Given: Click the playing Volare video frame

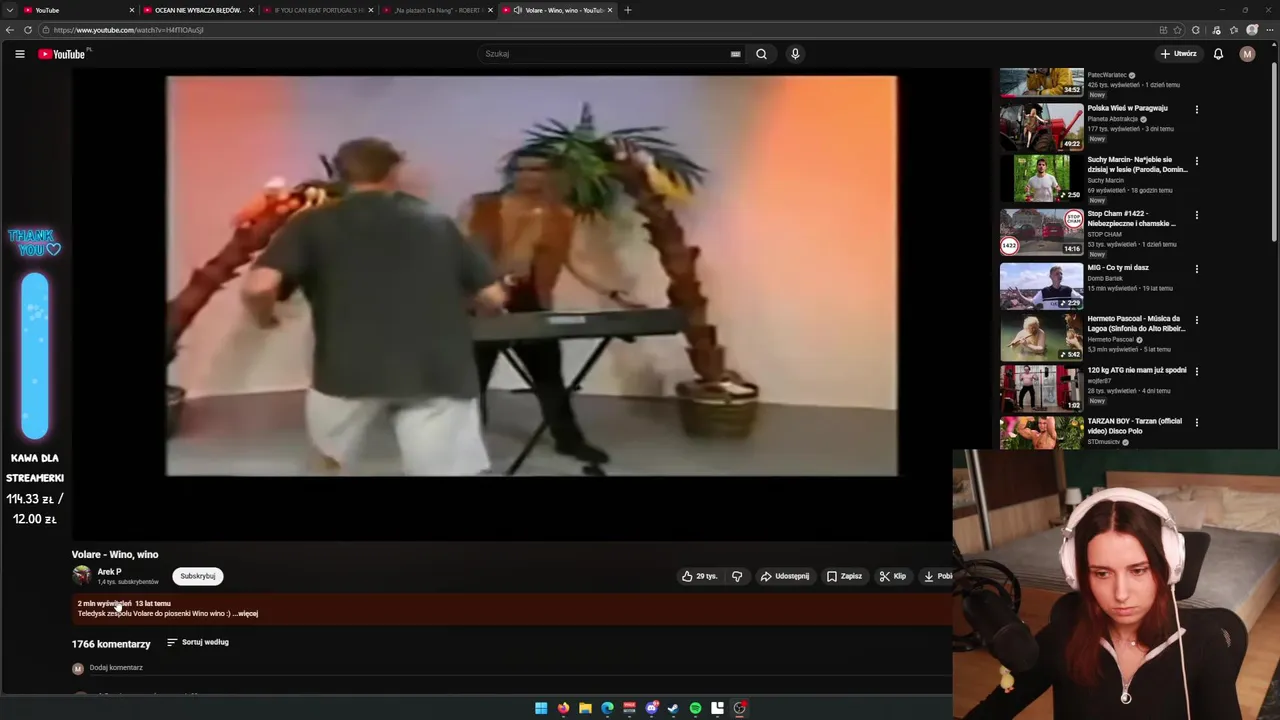Looking at the screenshot, I should tap(532, 276).
